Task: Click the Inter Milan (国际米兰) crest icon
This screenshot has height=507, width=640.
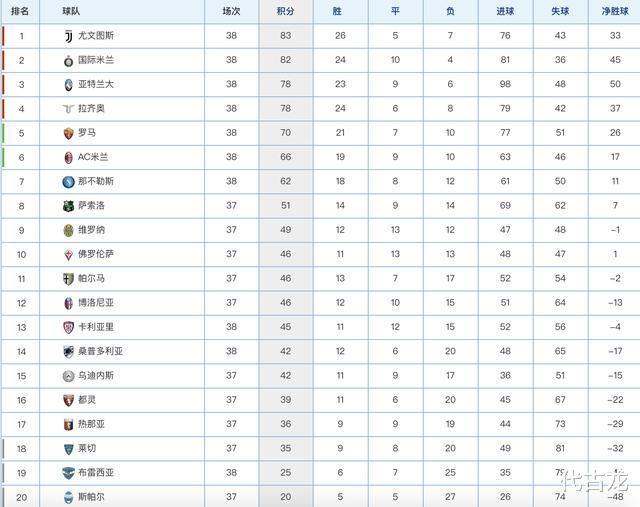Action: (68, 60)
